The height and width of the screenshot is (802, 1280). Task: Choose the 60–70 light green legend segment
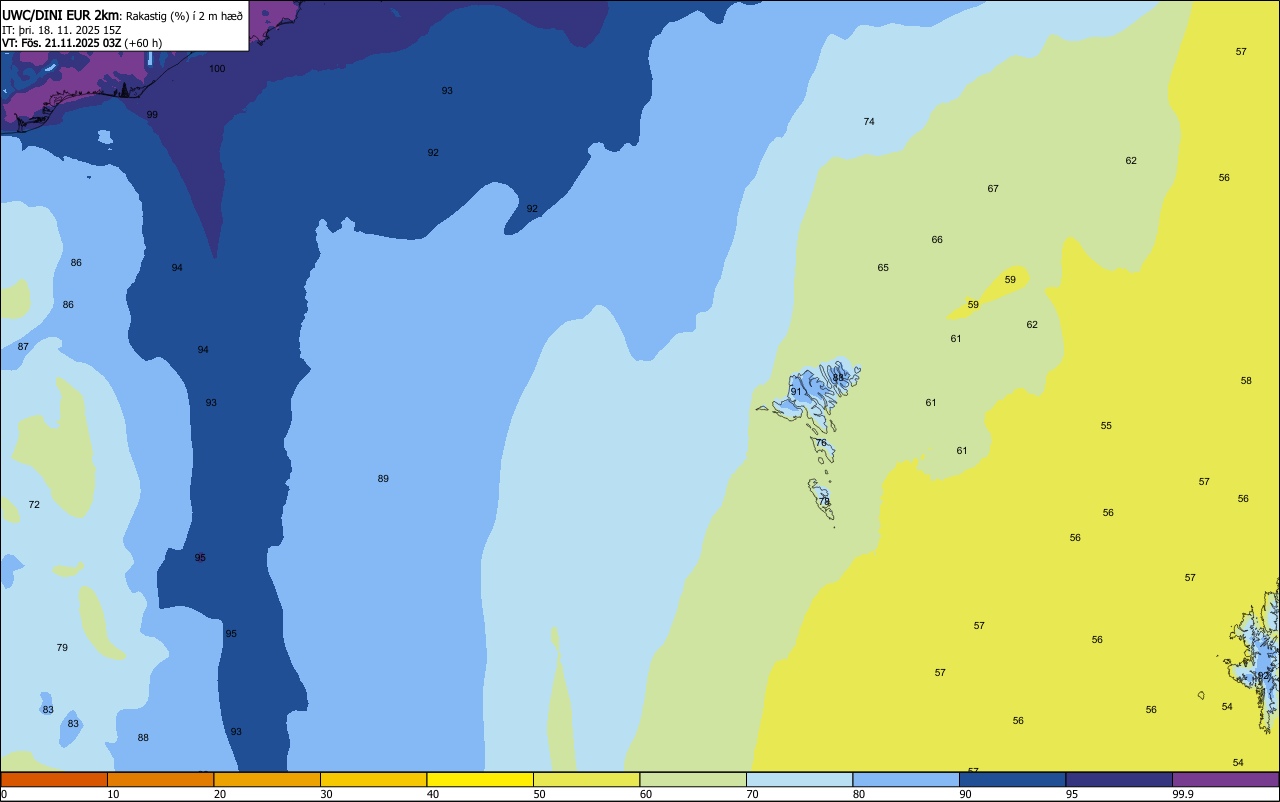click(x=693, y=779)
